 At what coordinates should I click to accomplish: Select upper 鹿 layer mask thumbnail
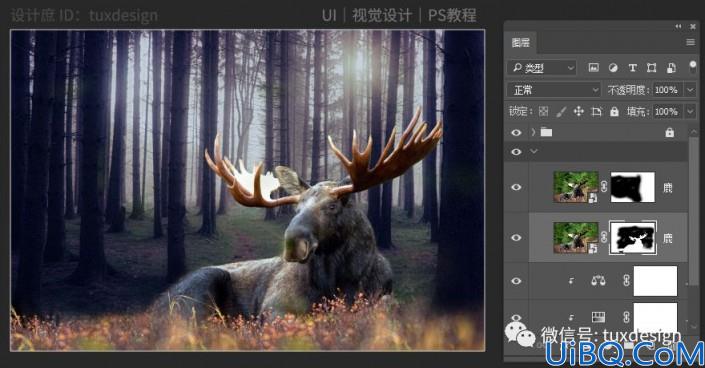(632, 187)
